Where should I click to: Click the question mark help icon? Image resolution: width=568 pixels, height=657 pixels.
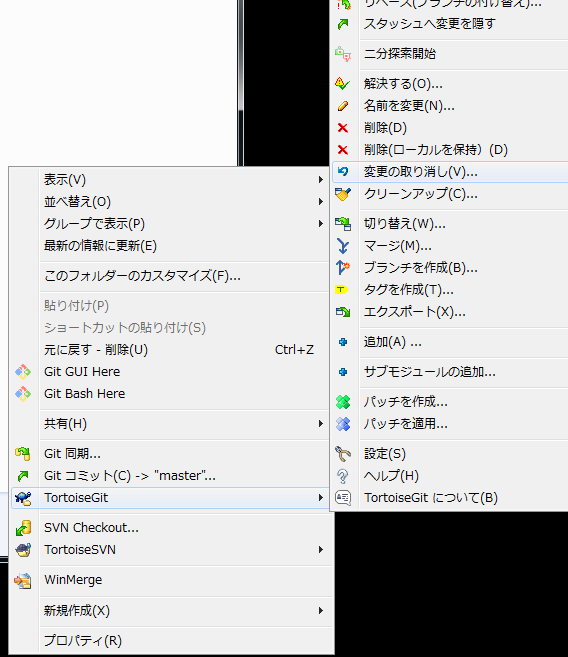click(343, 476)
